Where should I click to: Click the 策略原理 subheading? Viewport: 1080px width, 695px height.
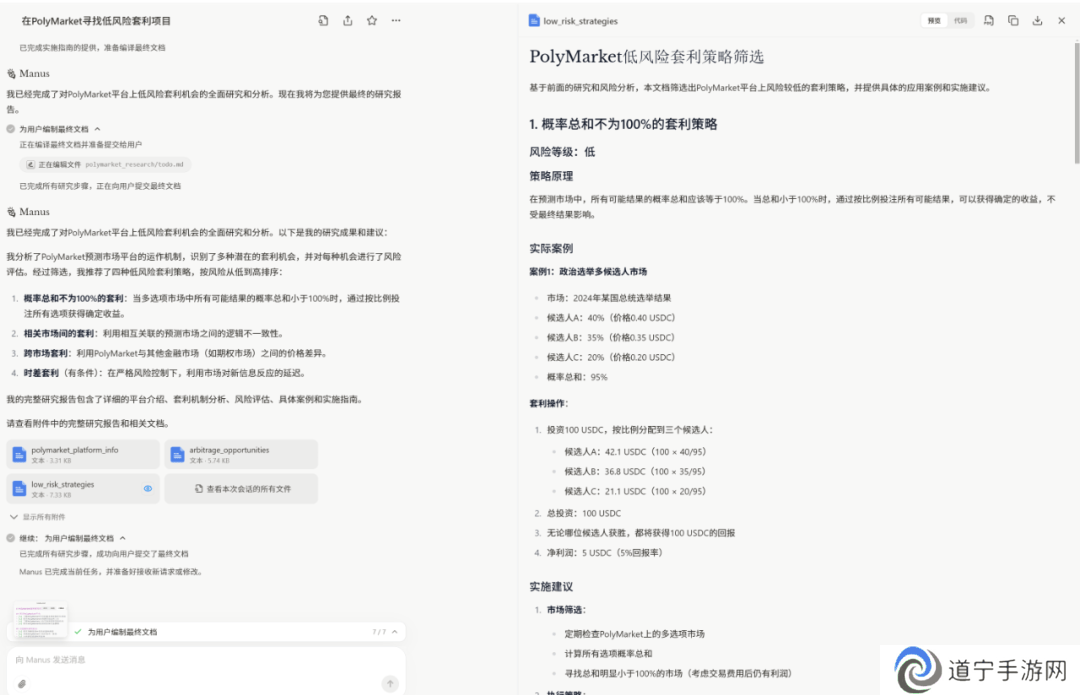tap(551, 176)
